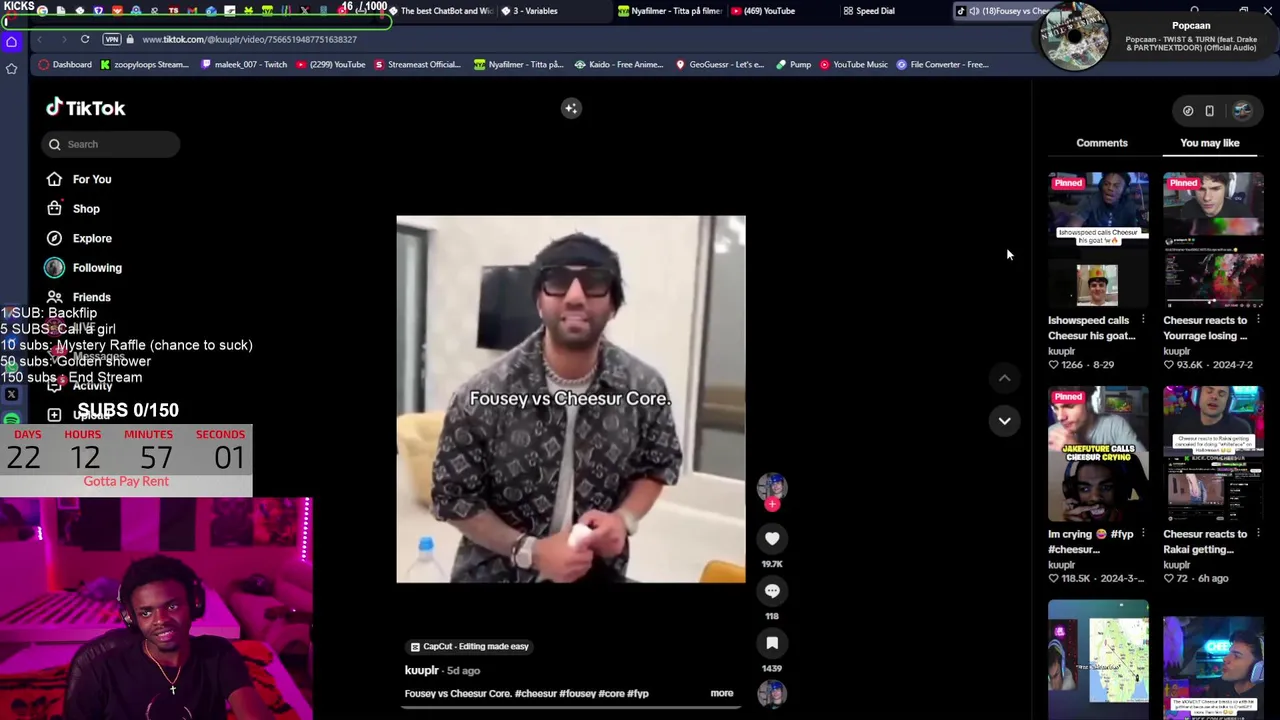This screenshot has height=720, width=1280.
Task: Open the Cheesur reacts to Rakai thumbnail
Action: pyautogui.click(x=1213, y=454)
